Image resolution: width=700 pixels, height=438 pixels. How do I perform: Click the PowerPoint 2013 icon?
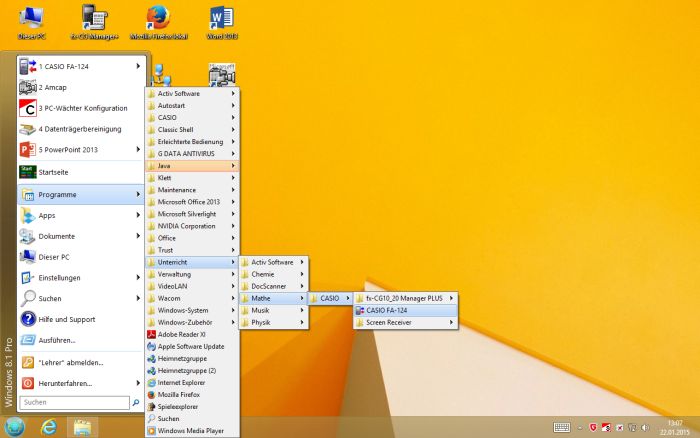point(27,150)
